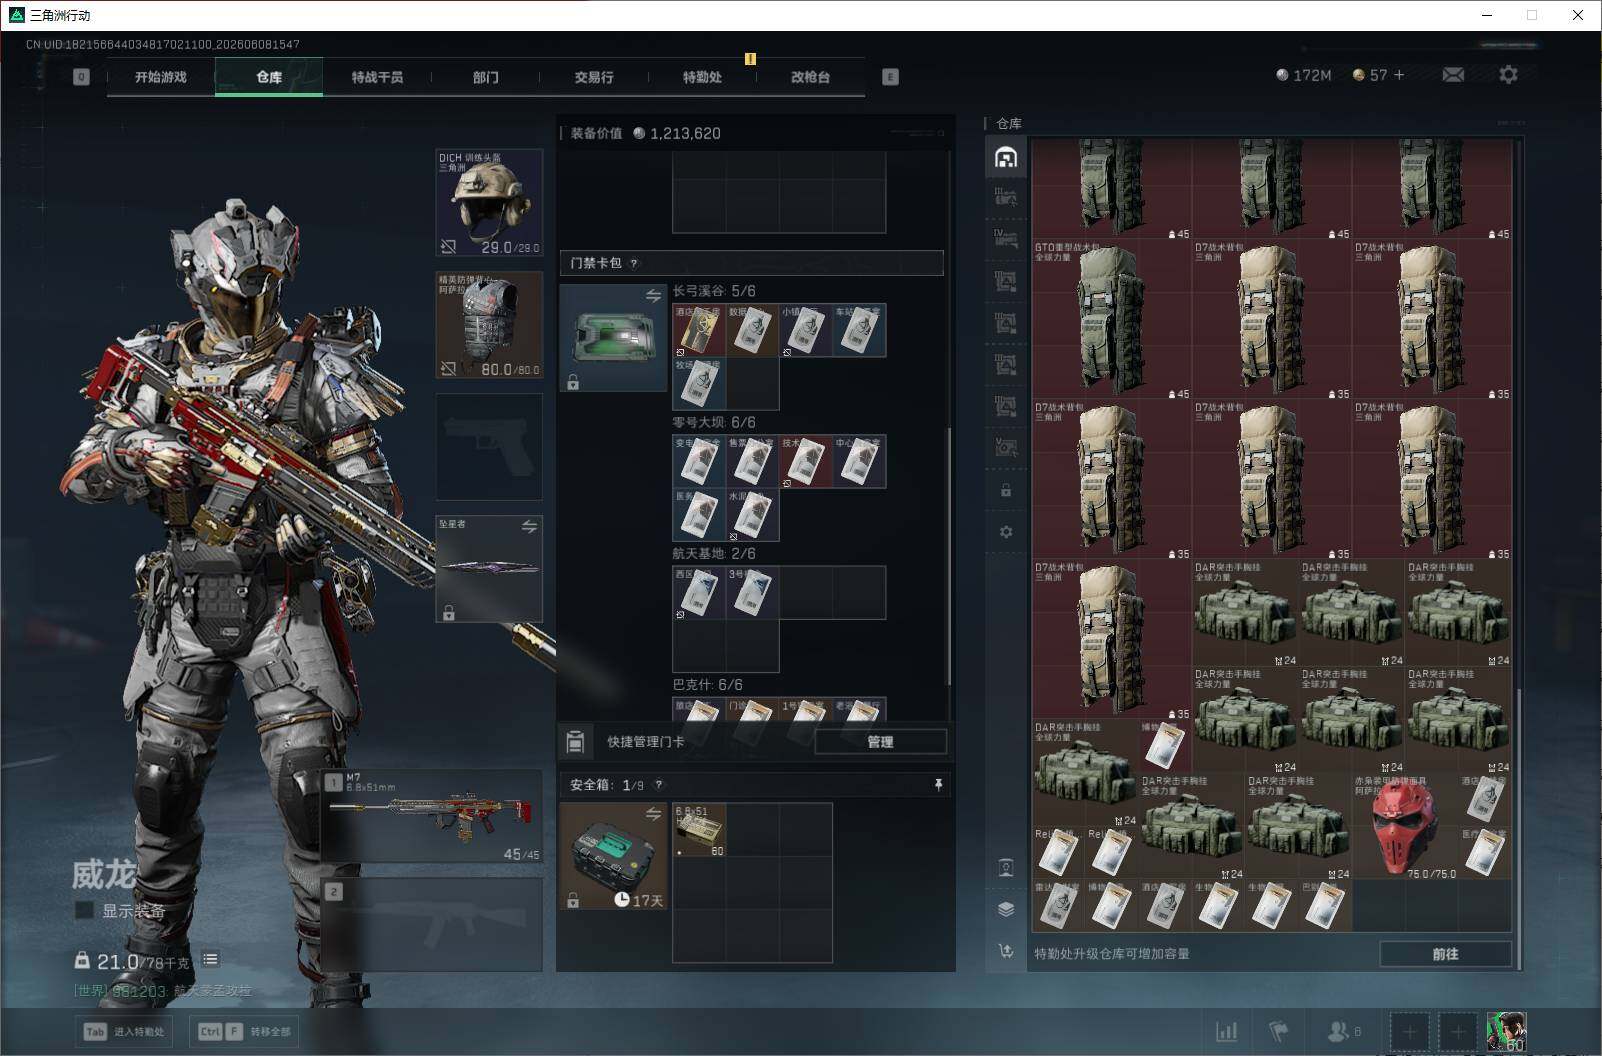Click the 进入特勤处 button

[x=125, y=1031]
